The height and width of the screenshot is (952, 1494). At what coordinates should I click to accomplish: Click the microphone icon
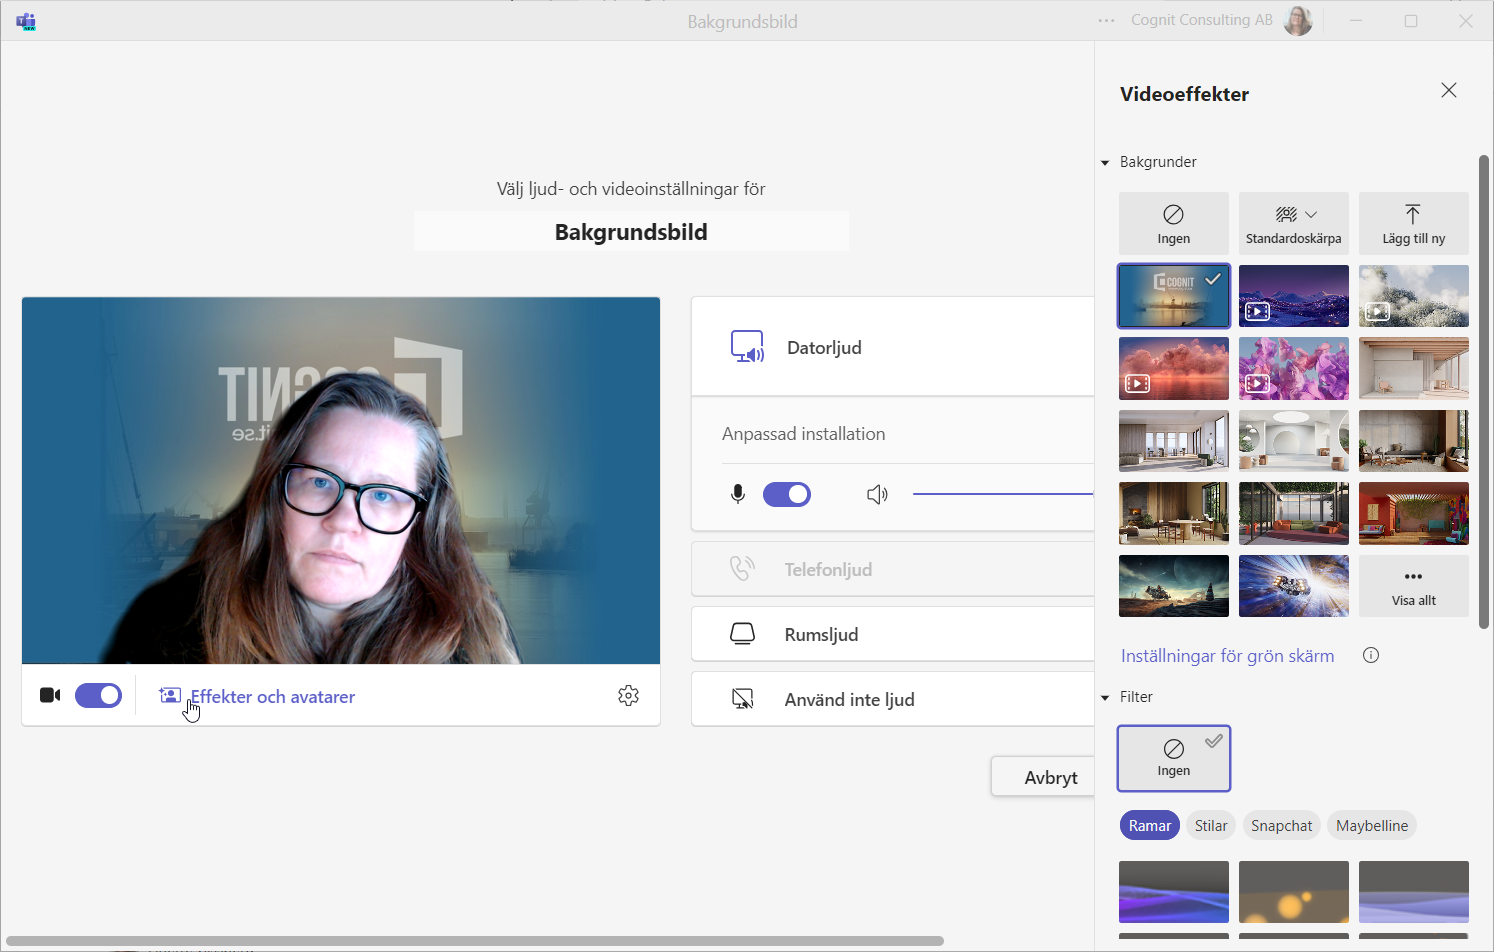click(x=738, y=494)
